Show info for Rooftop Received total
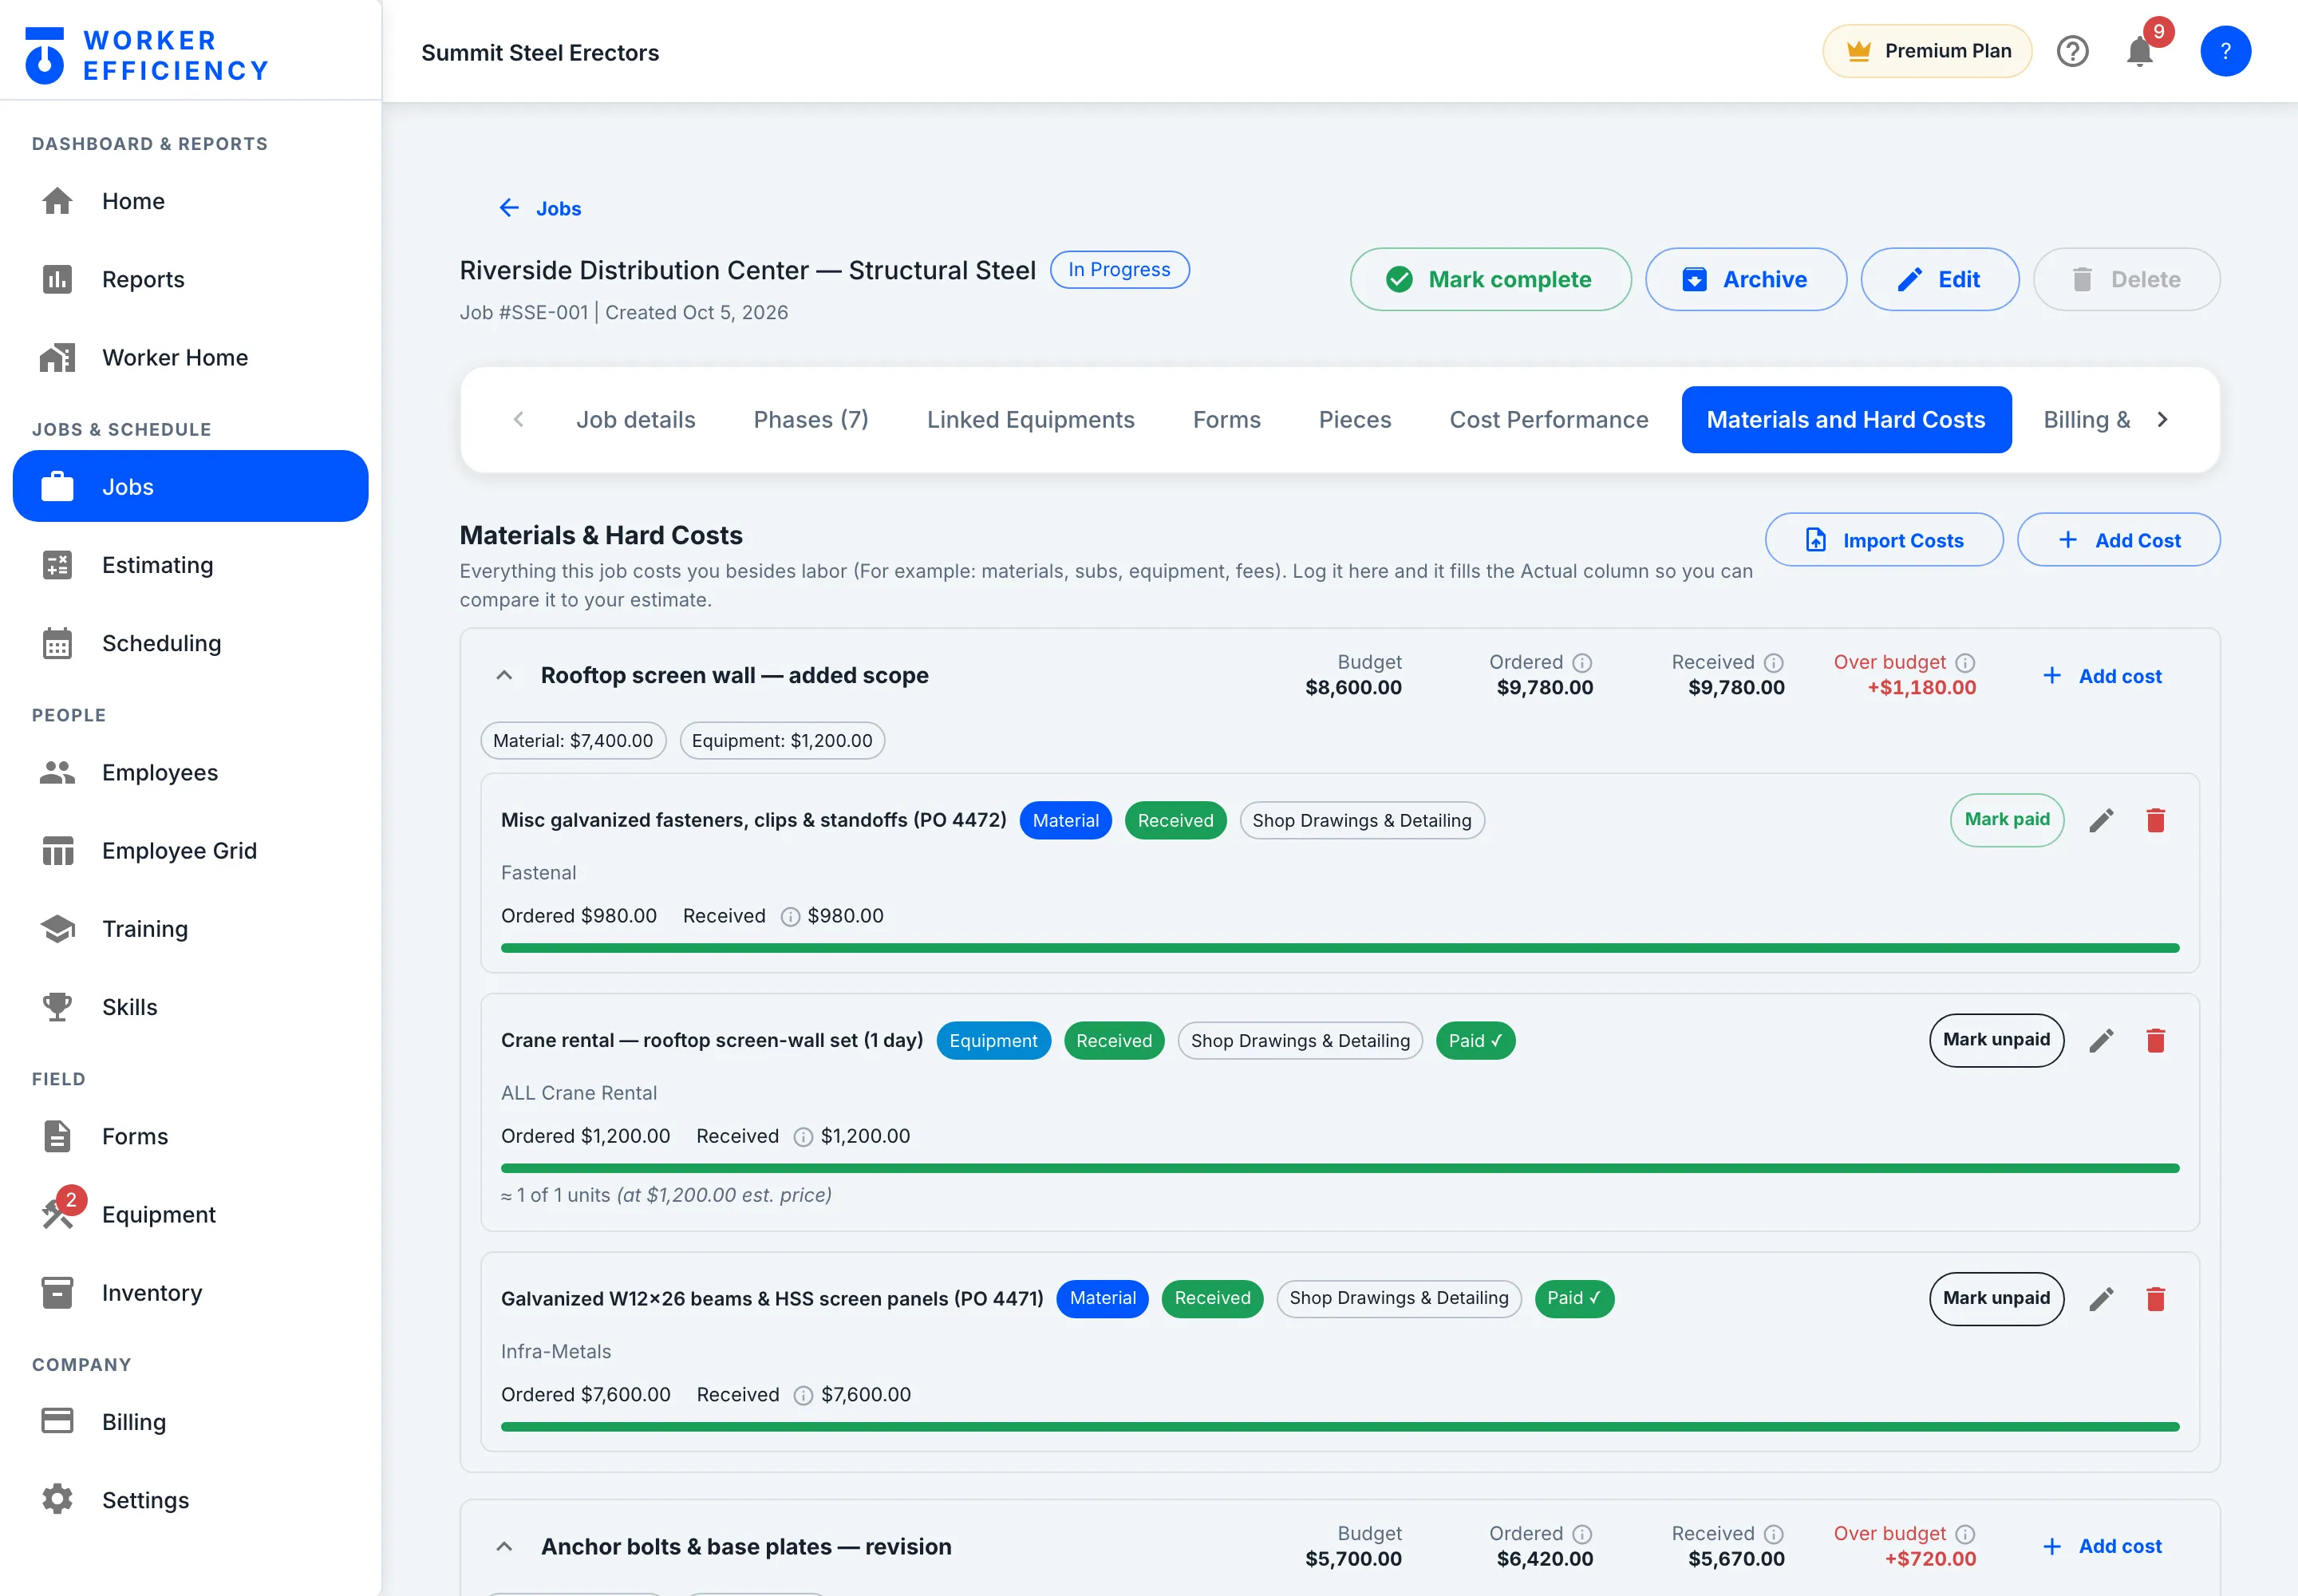This screenshot has height=1596, width=2298. [1773, 663]
